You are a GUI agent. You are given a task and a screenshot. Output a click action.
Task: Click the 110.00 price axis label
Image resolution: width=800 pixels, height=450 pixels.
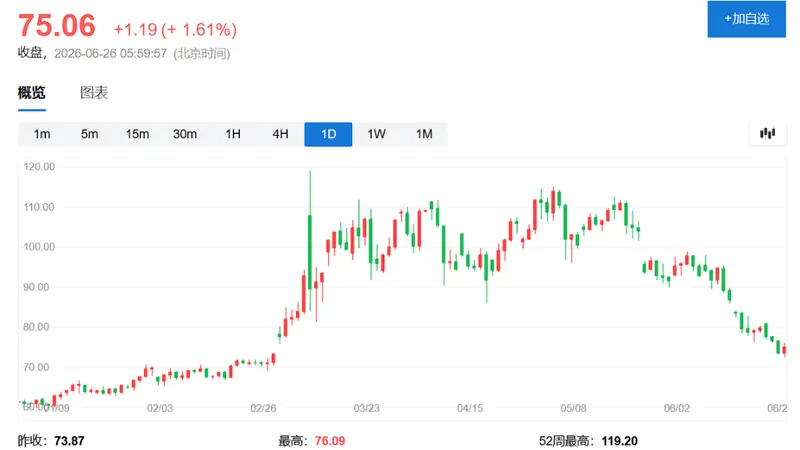click(39, 207)
